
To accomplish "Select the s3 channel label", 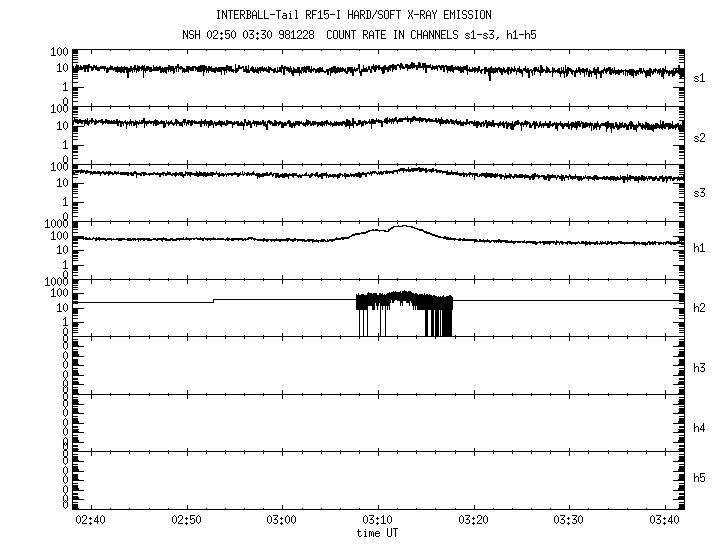I will coord(699,194).
